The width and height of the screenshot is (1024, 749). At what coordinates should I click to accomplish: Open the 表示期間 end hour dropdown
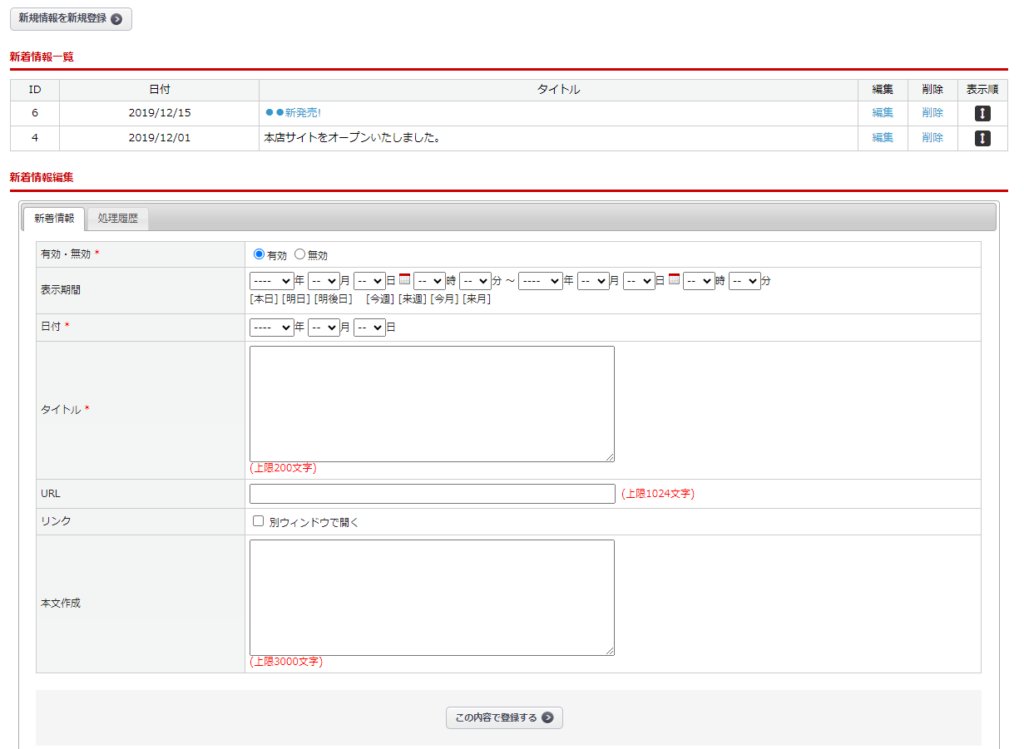coord(698,281)
